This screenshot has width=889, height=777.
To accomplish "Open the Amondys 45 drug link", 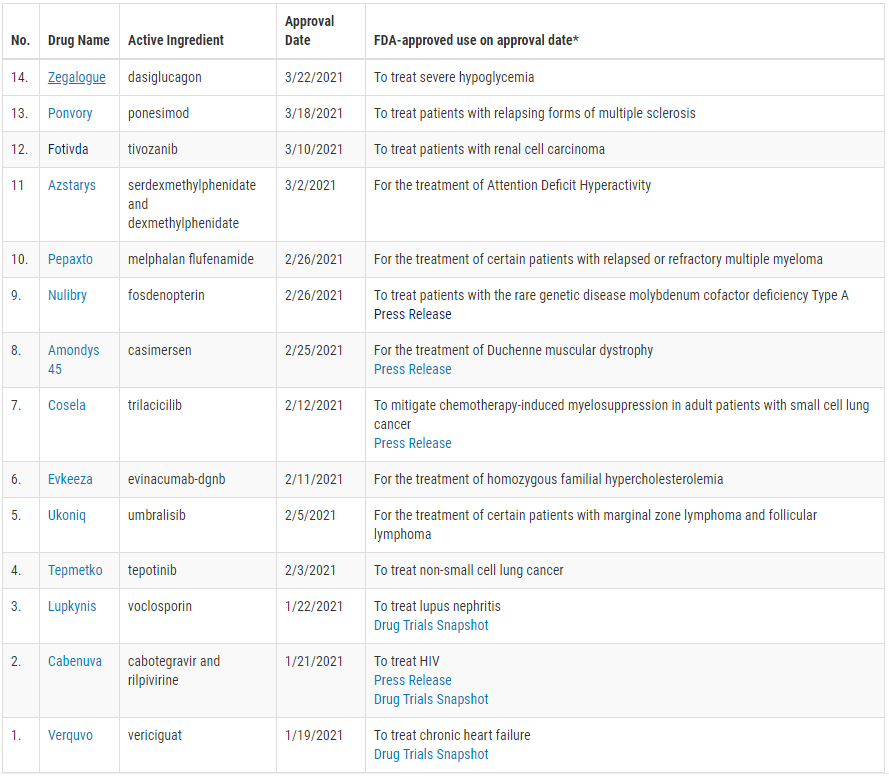I will pyautogui.click(x=73, y=360).
